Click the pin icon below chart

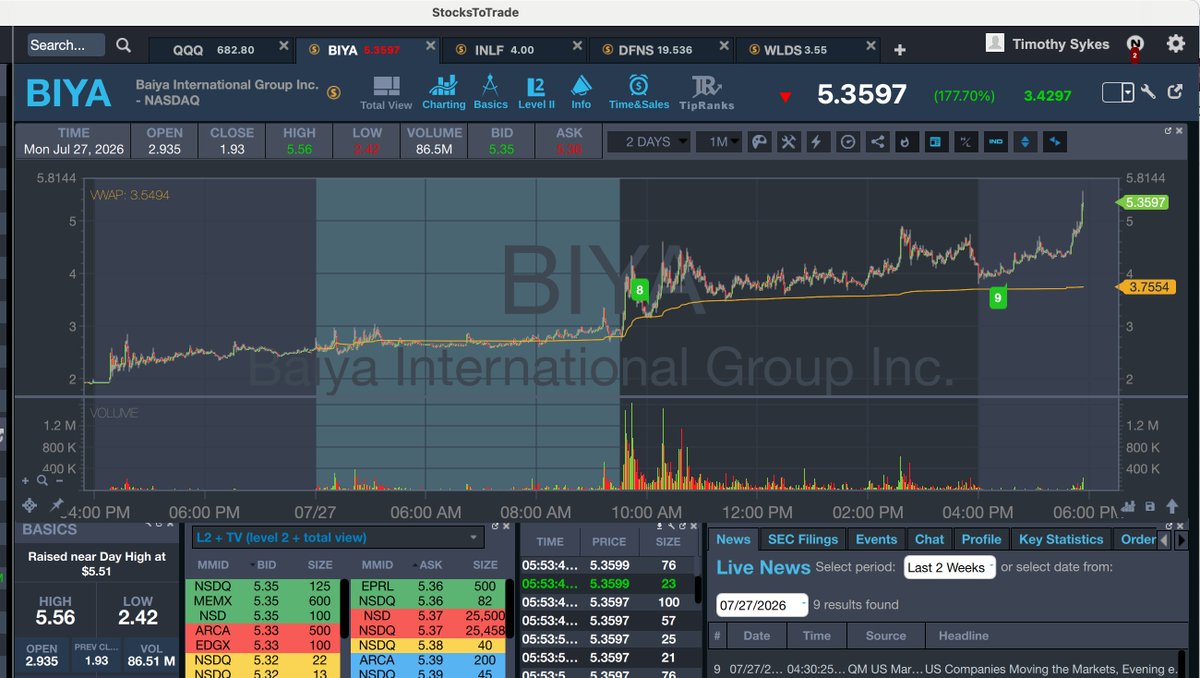tap(57, 505)
